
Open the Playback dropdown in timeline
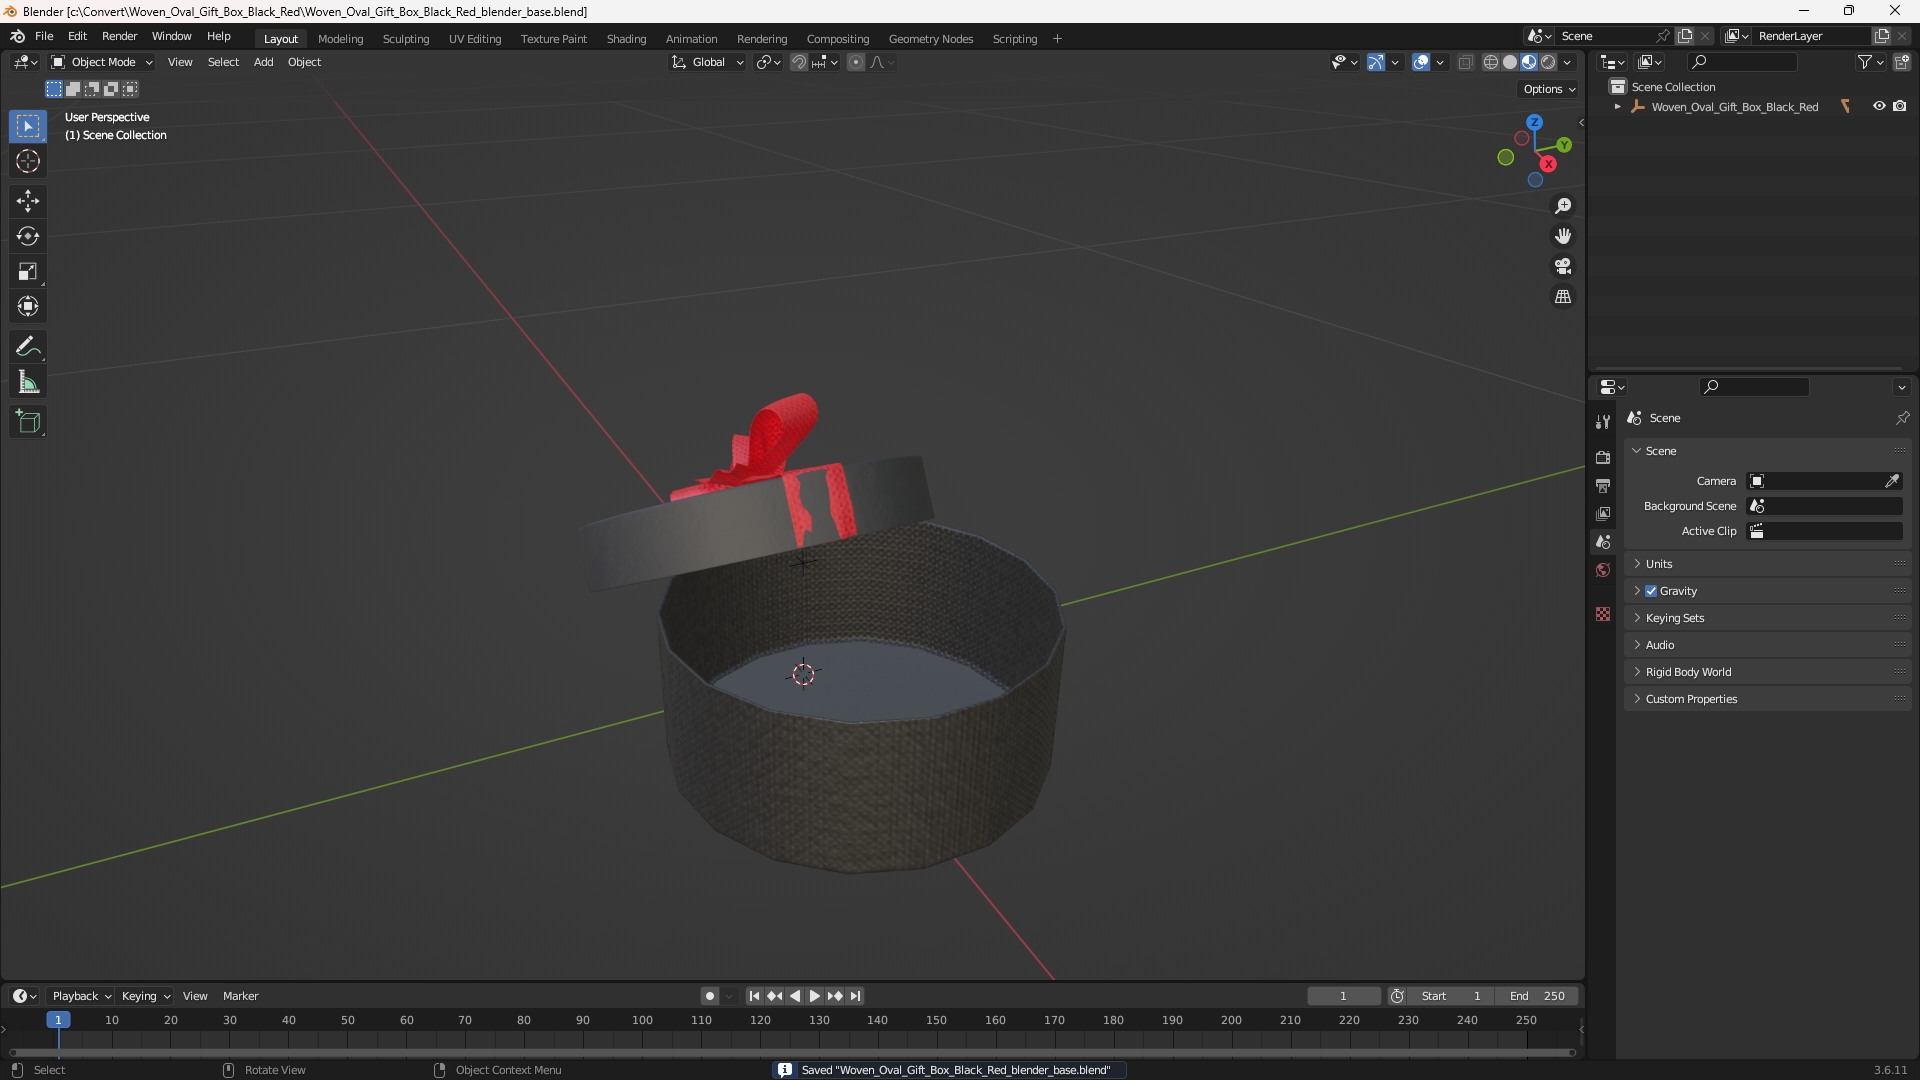81,996
